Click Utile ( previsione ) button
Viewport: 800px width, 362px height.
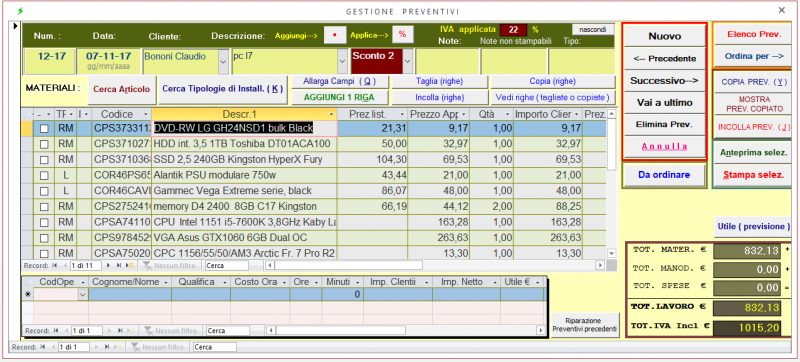pyautogui.click(x=754, y=226)
